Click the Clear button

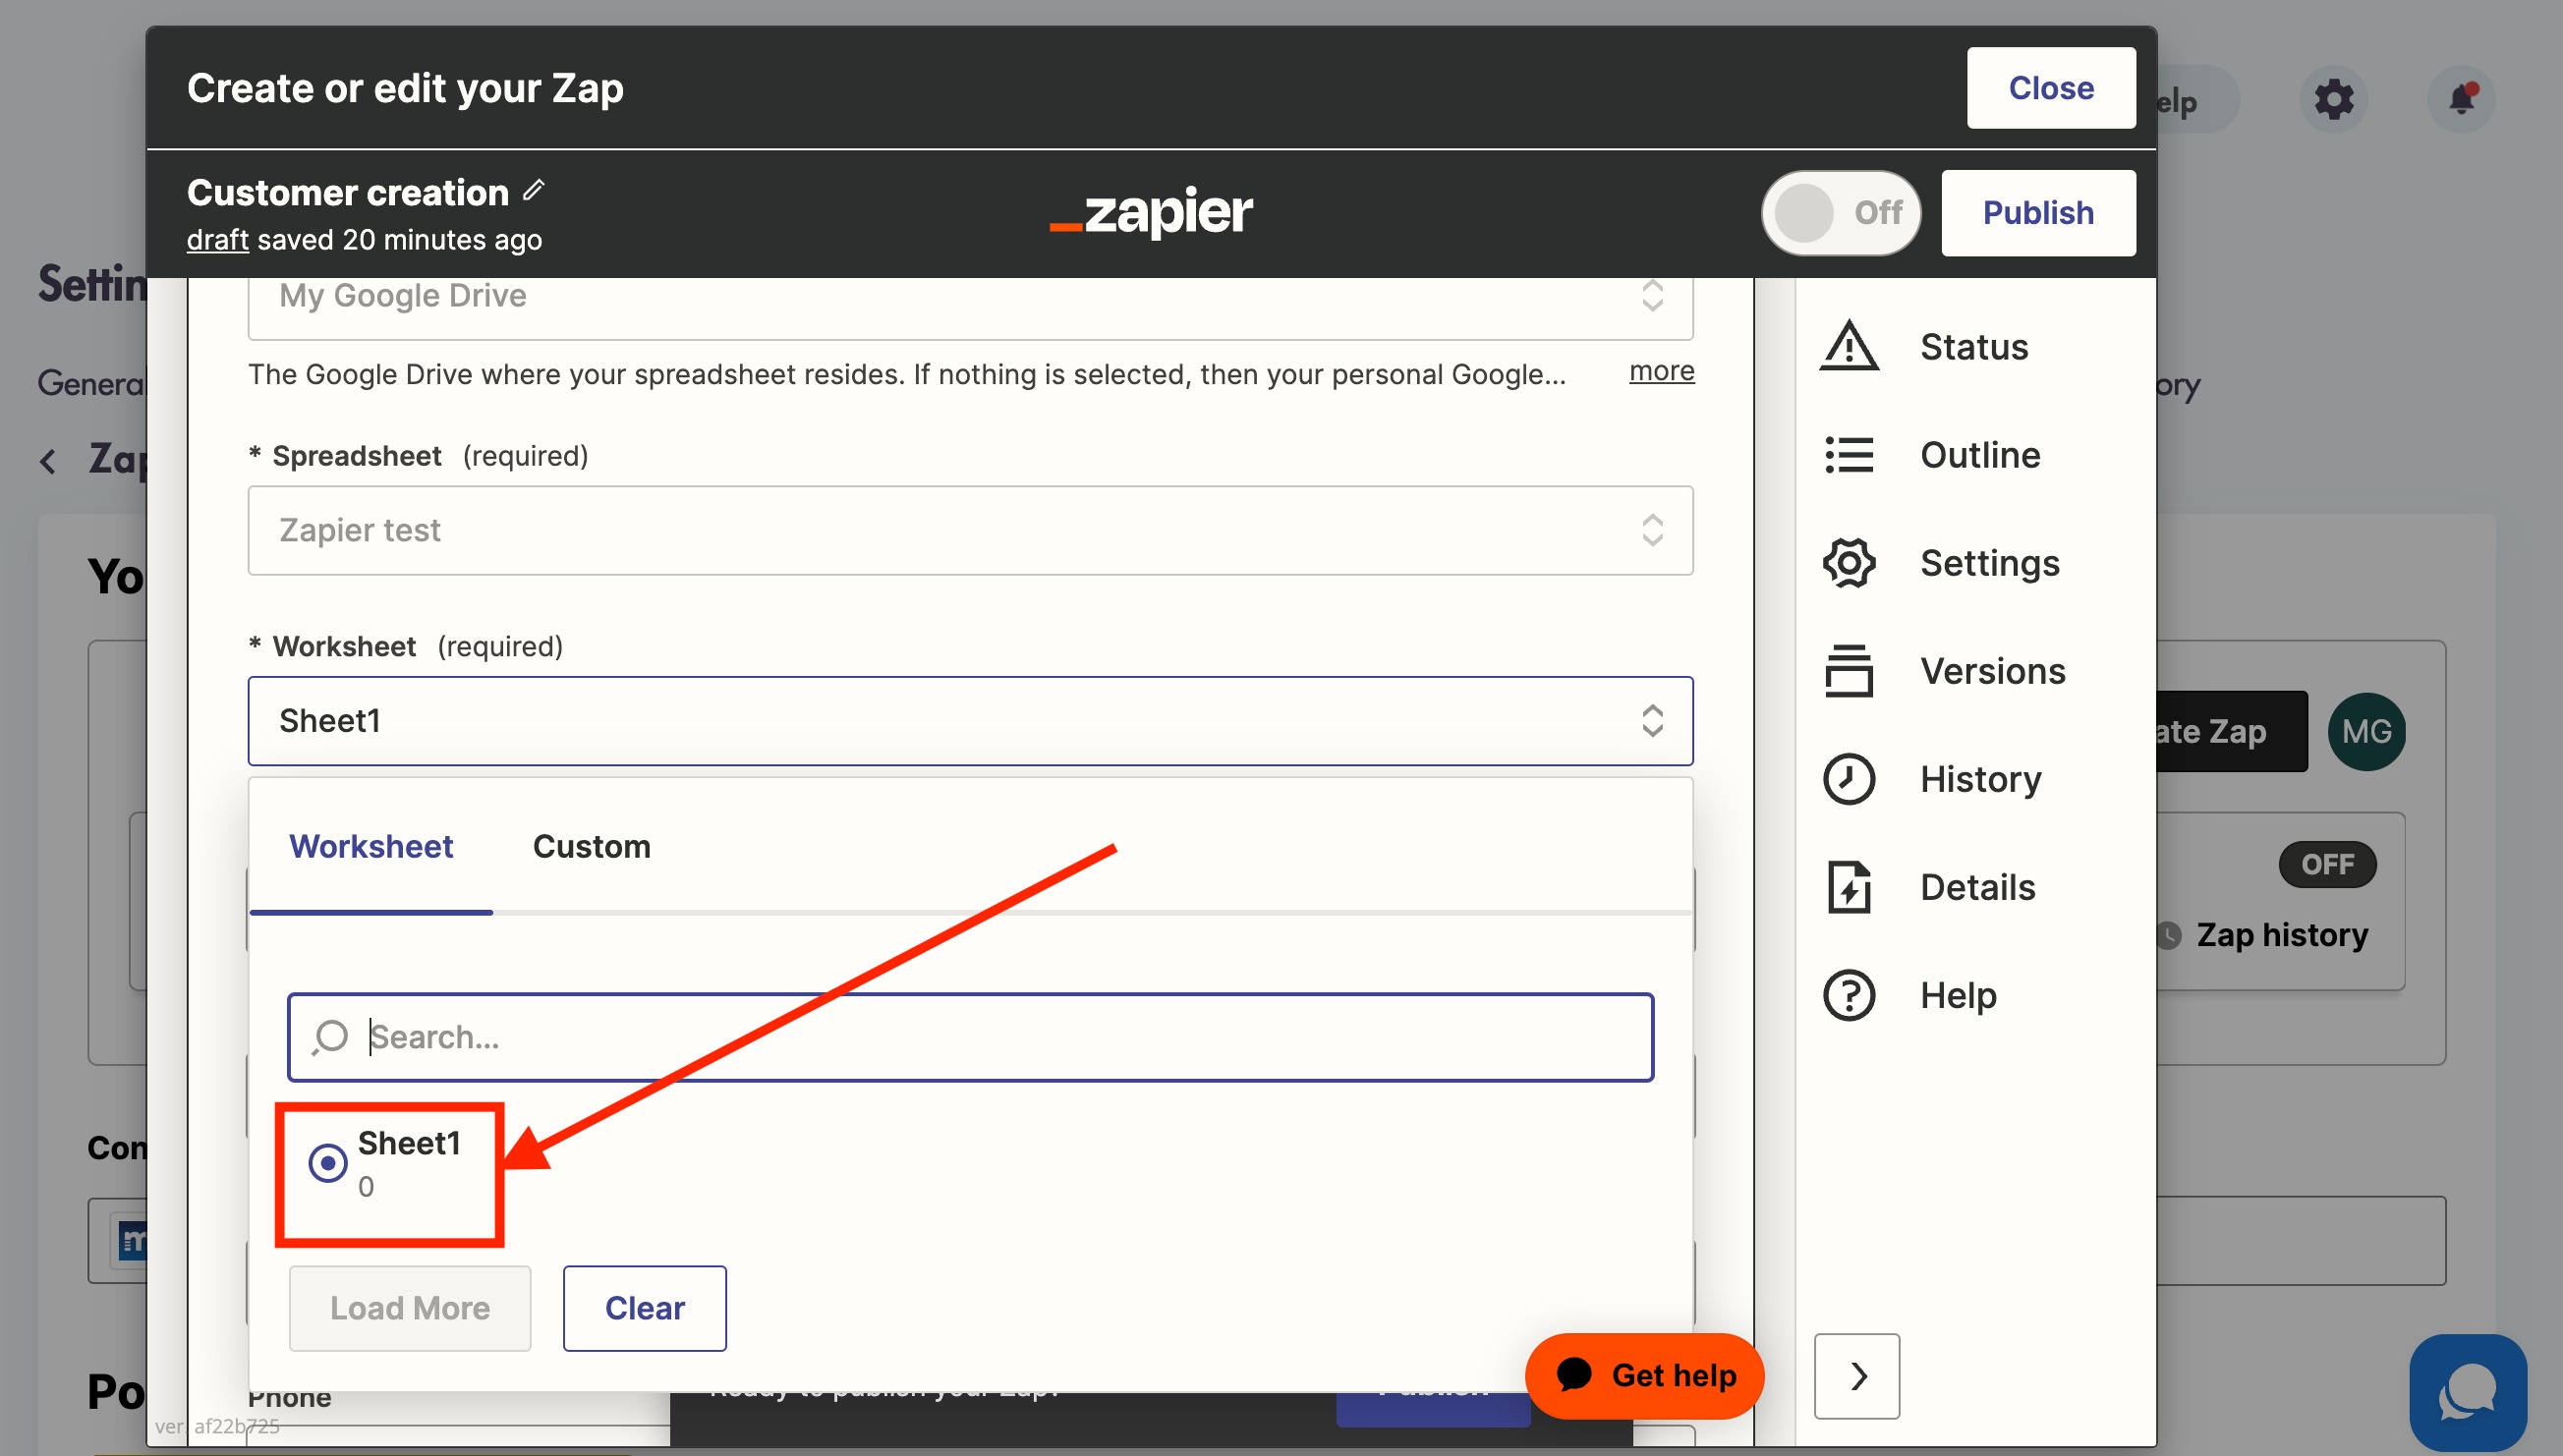tap(644, 1308)
